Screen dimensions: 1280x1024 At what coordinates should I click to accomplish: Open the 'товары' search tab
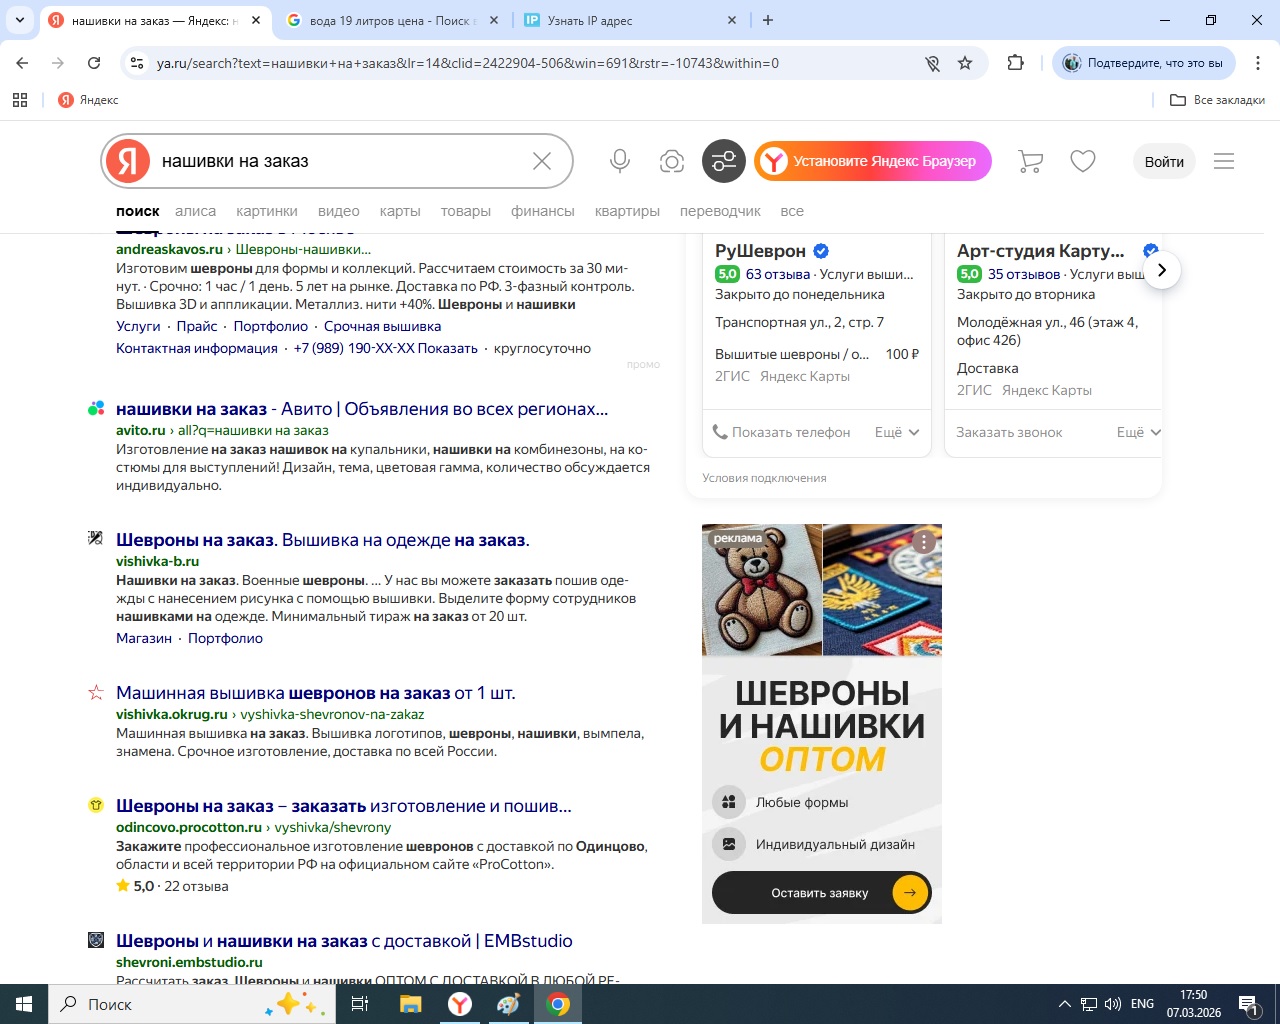click(466, 211)
